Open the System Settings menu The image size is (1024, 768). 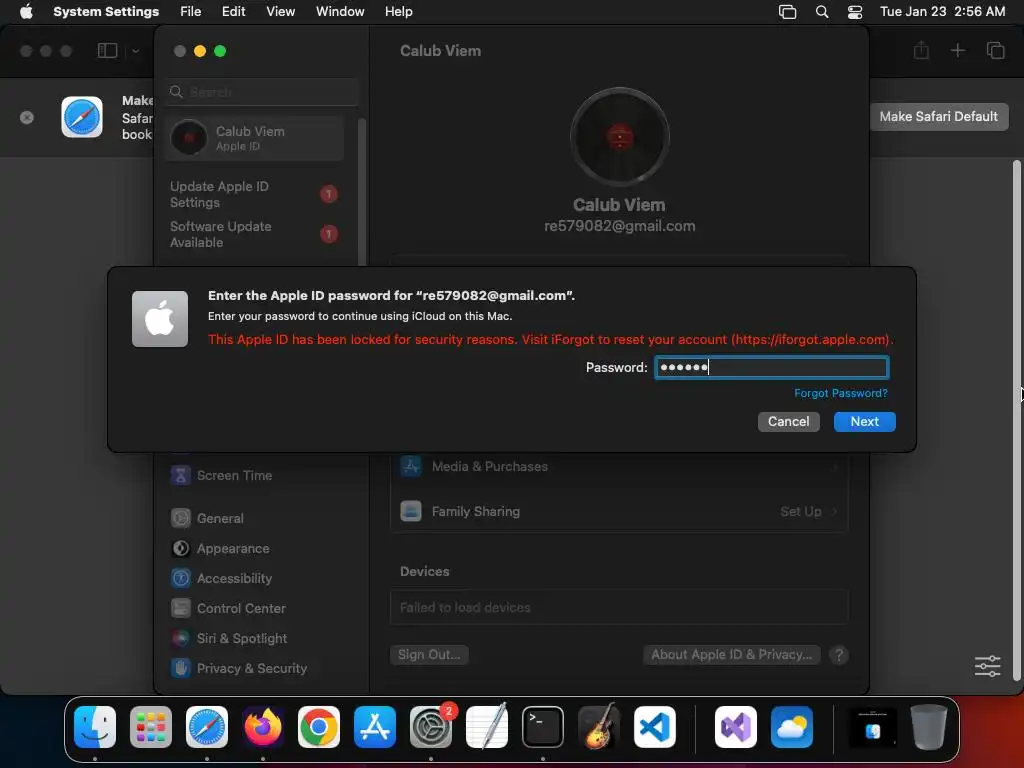point(106,11)
